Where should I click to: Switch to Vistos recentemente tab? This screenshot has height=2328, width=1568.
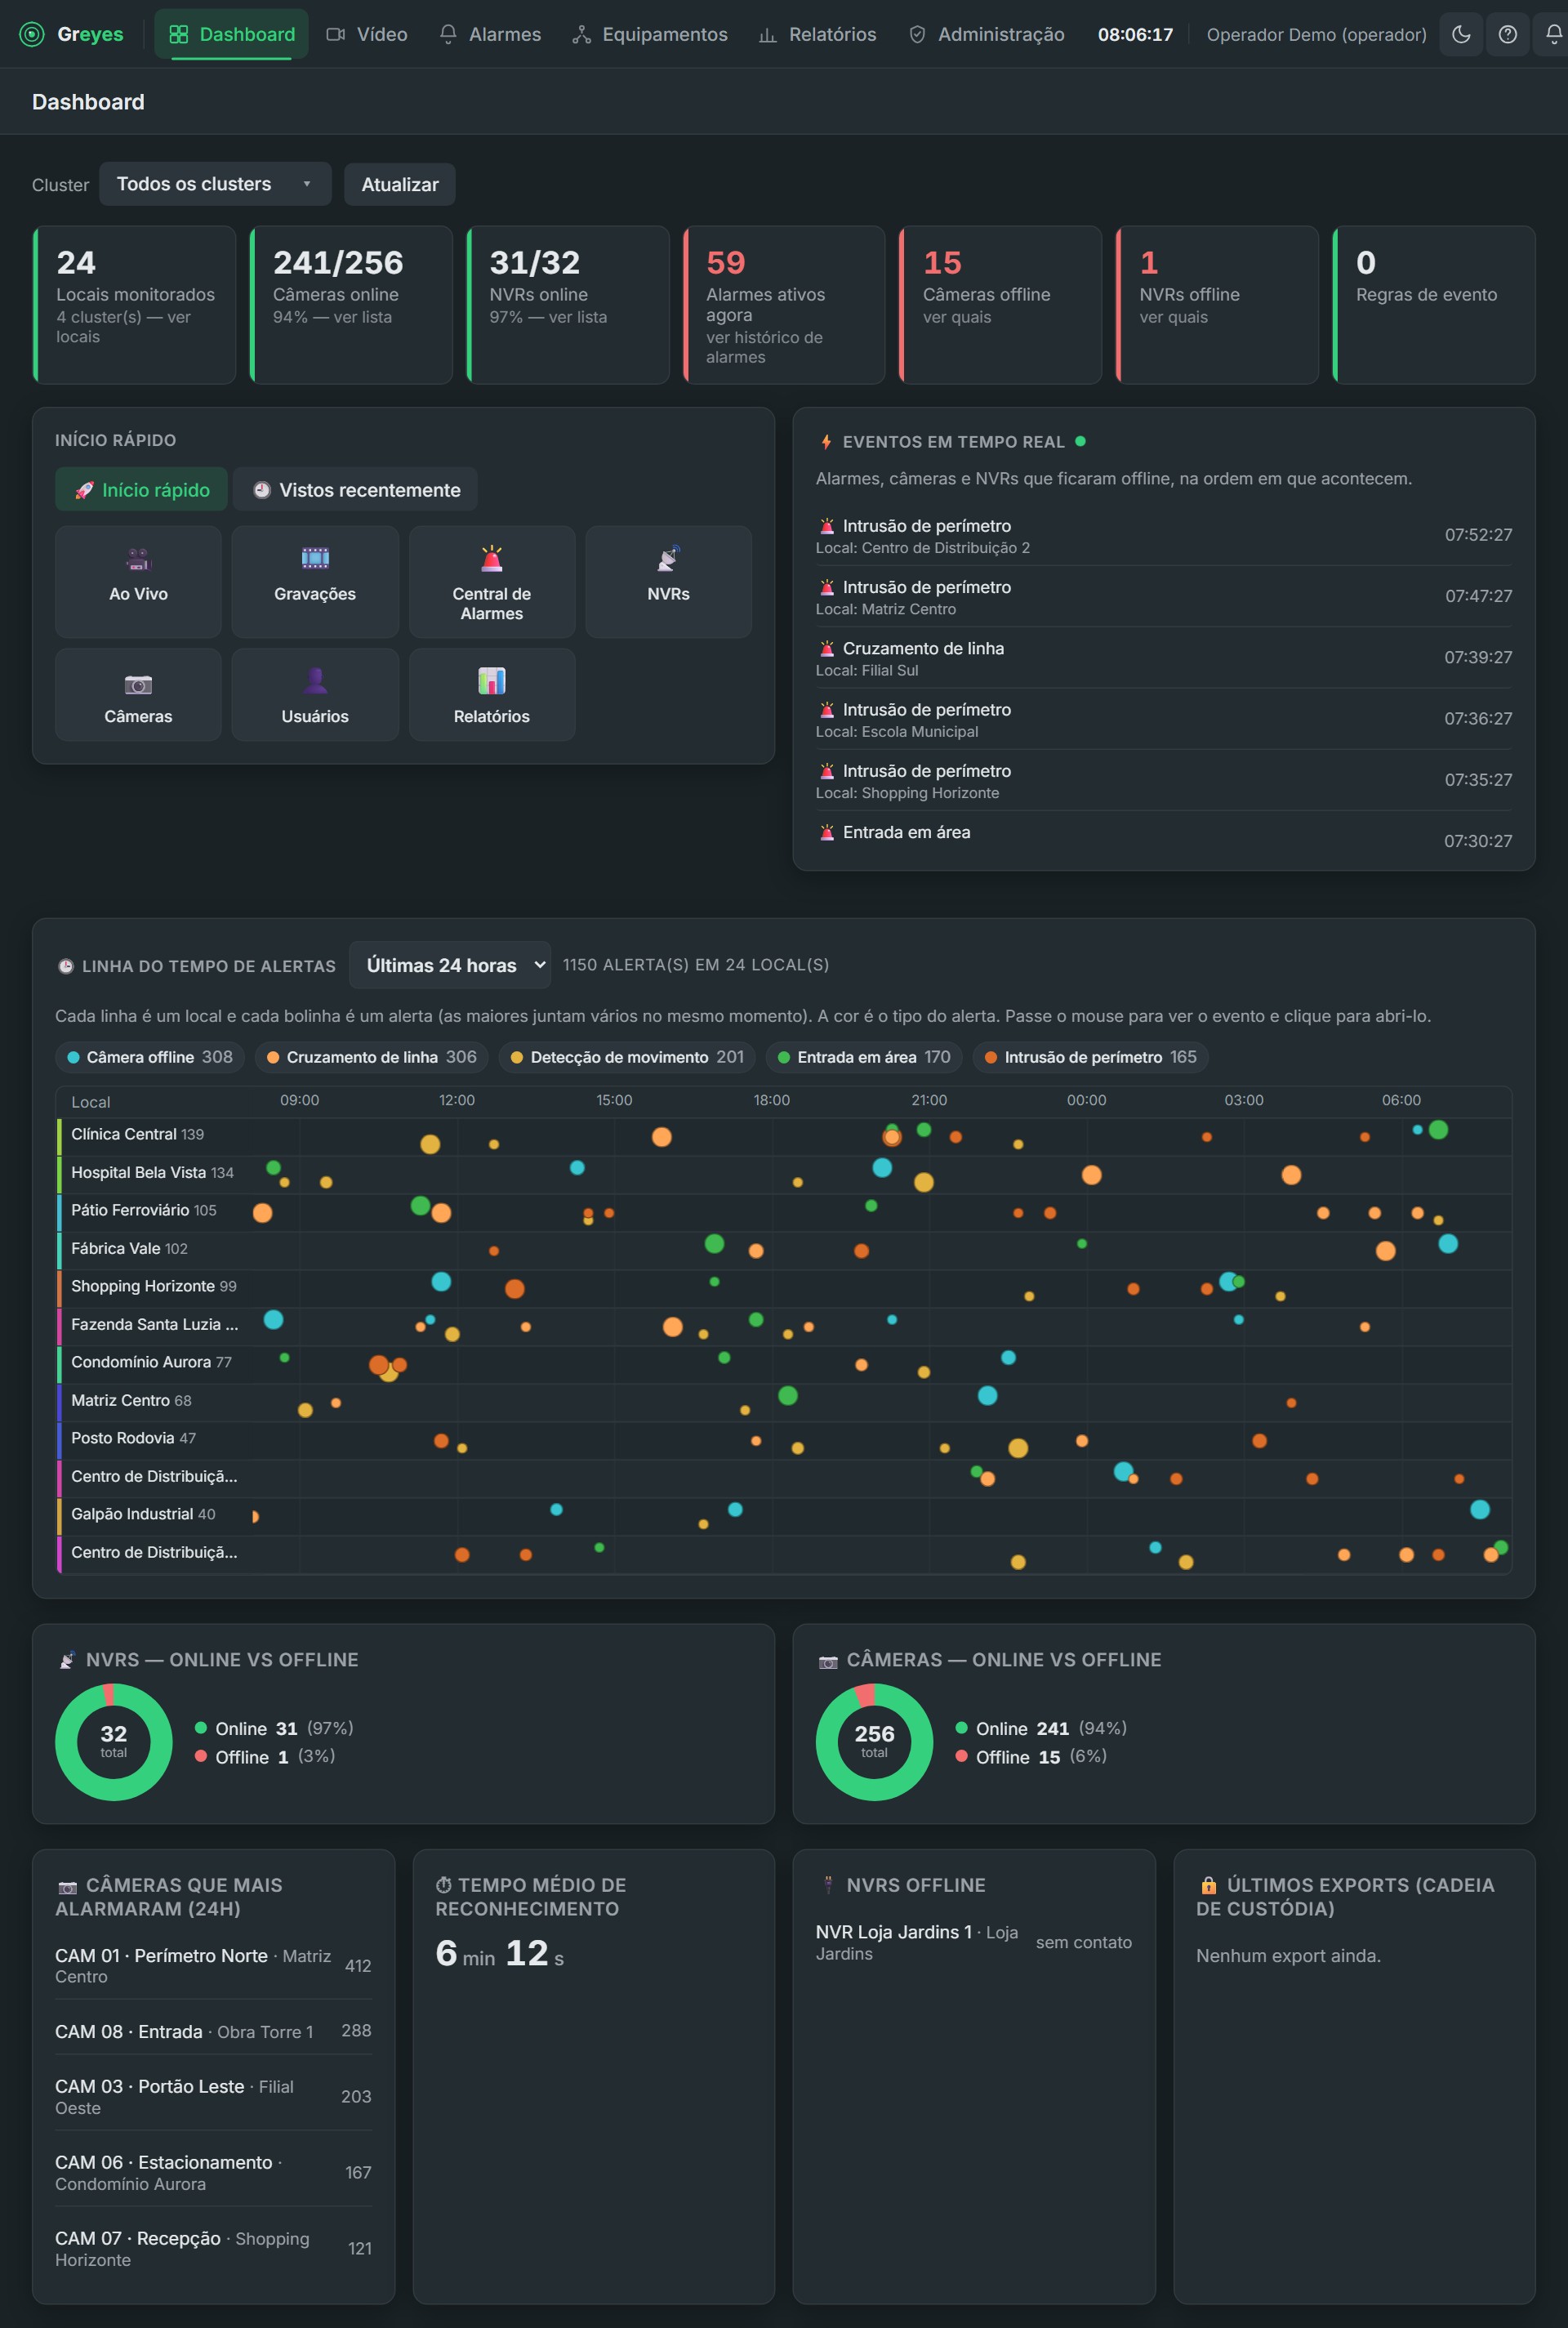point(355,490)
